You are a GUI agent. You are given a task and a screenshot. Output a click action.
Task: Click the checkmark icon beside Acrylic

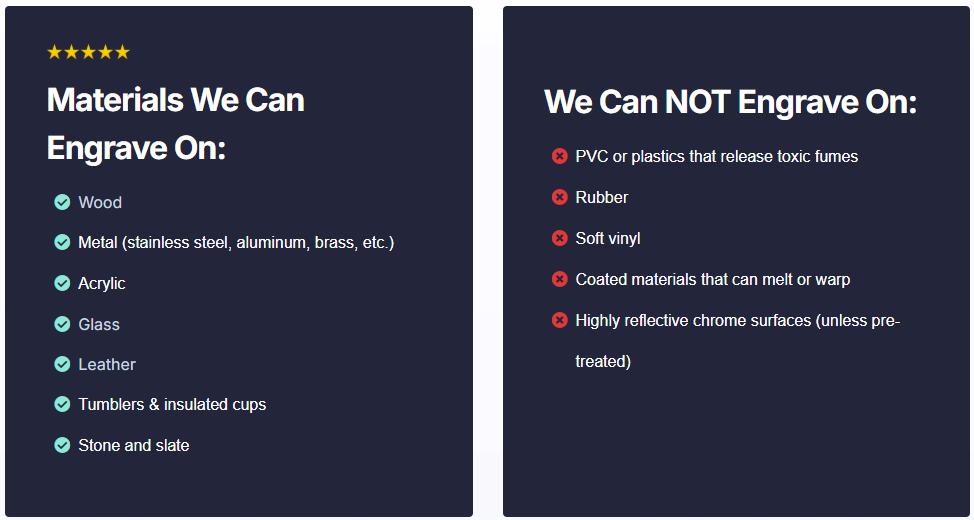click(x=62, y=283)
